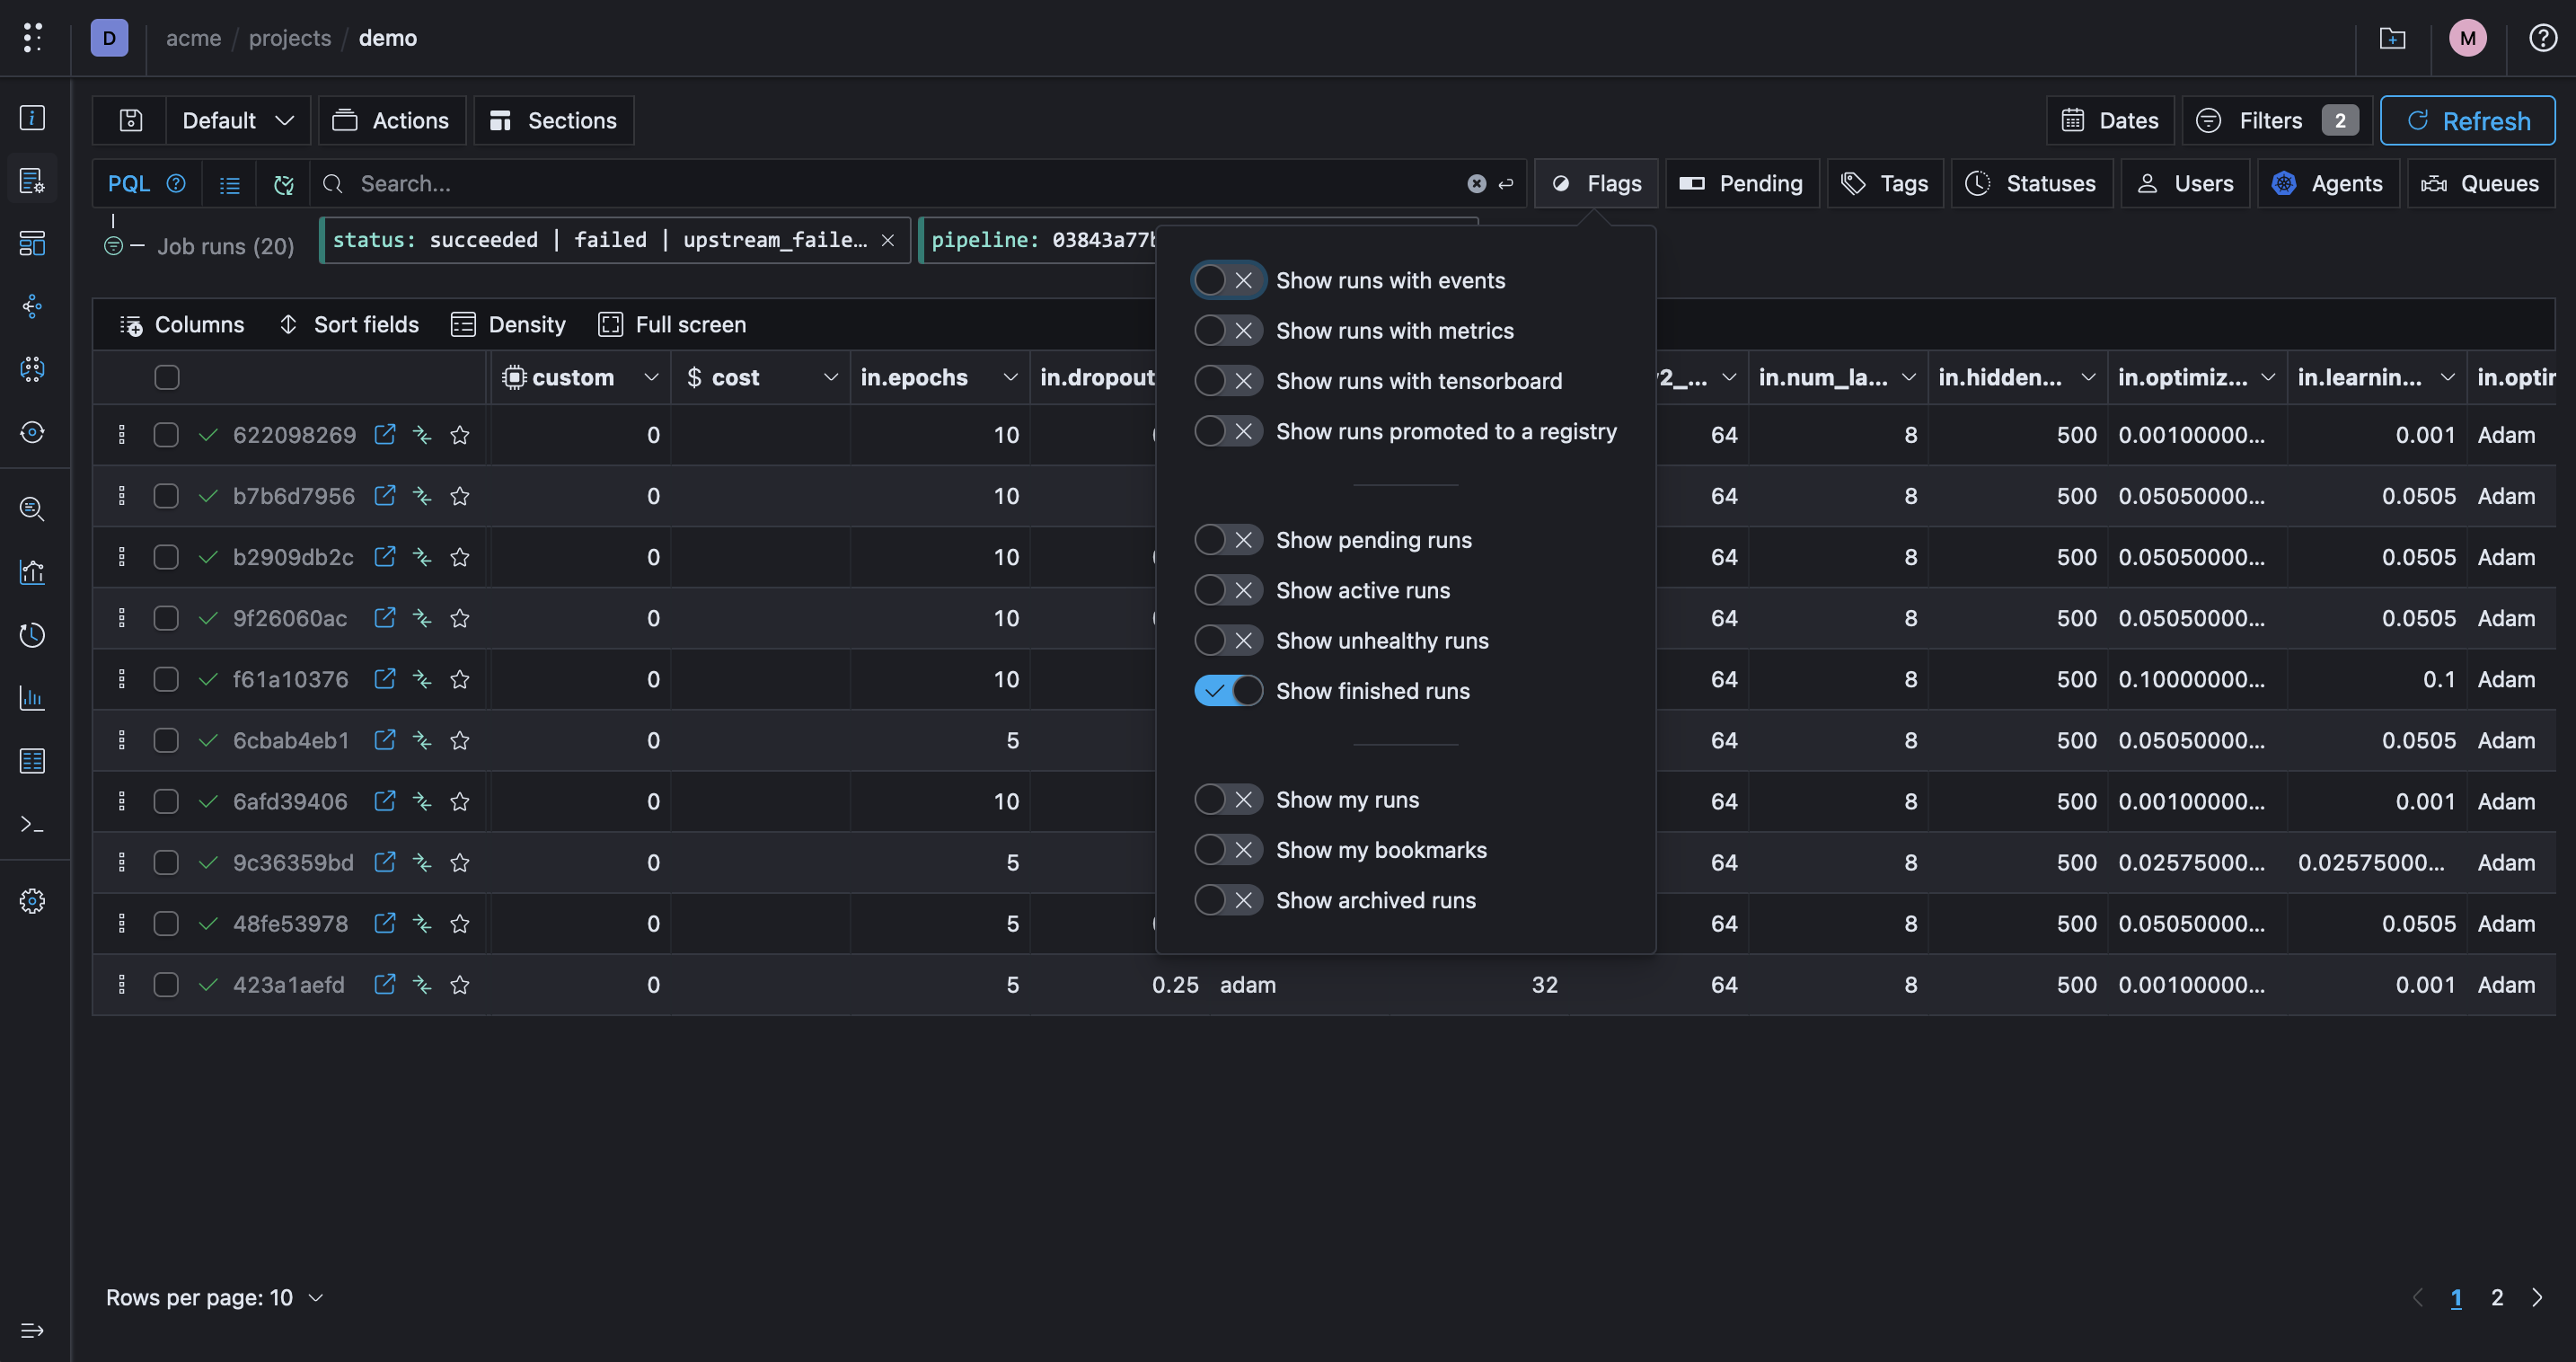Bookmark run 622098269 with star icon

point(459,435)
